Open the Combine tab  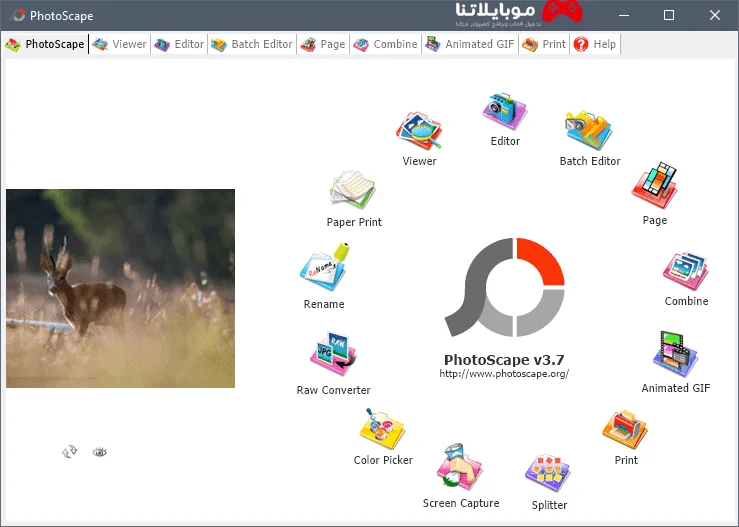point(386,44)
